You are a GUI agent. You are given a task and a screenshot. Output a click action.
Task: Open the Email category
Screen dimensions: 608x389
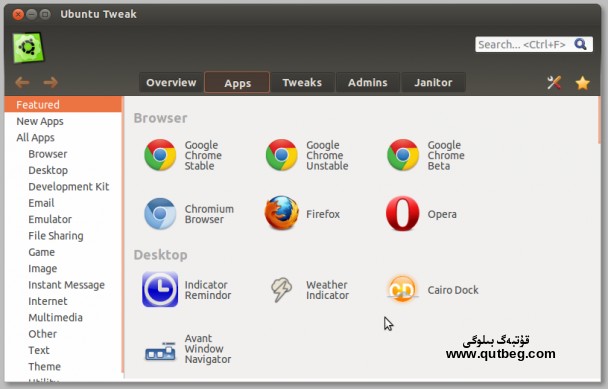63,203
